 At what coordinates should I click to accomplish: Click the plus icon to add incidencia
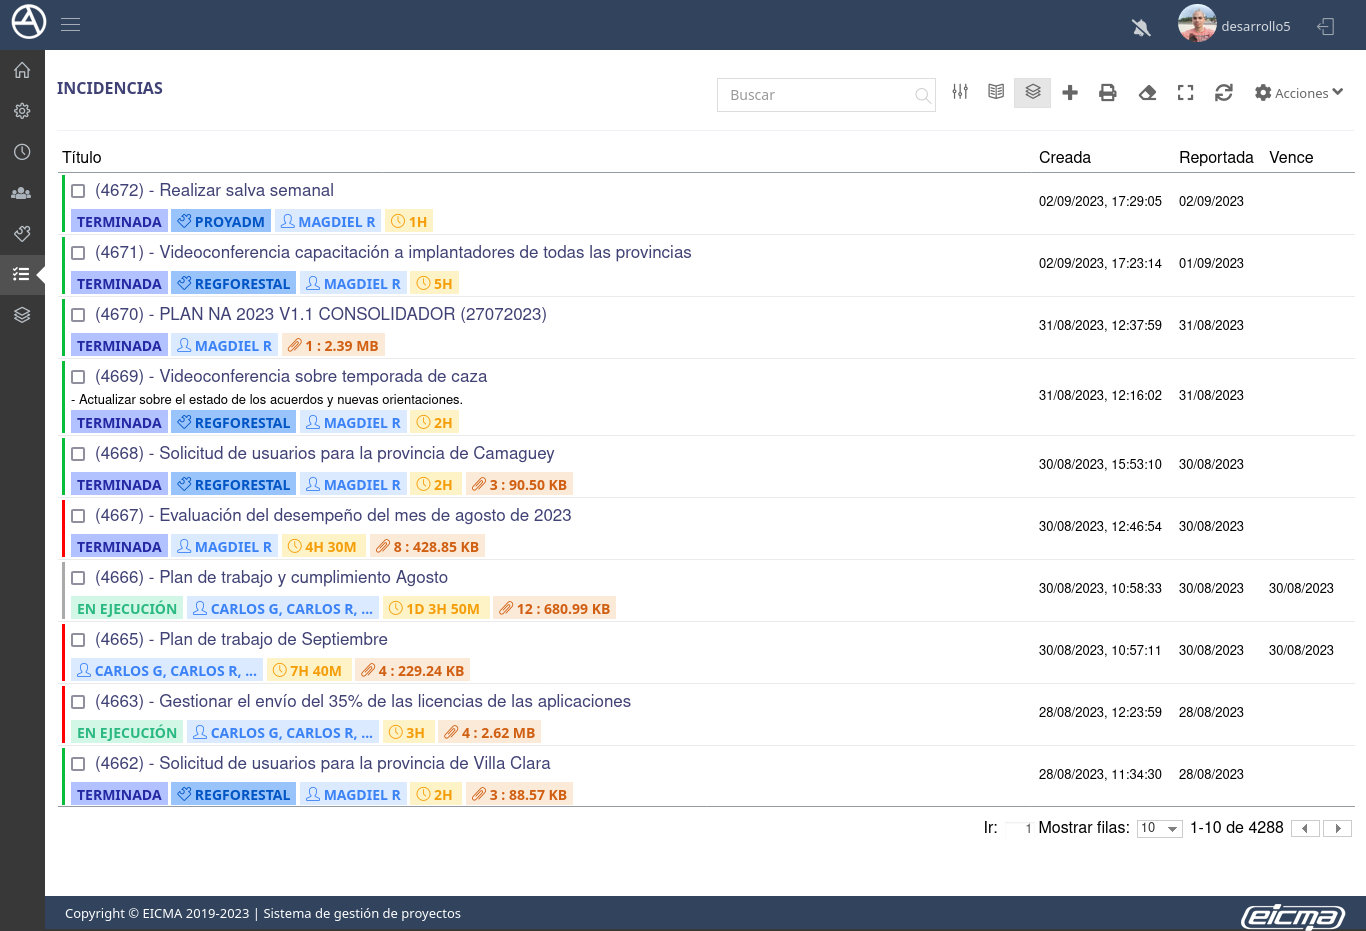click(1070, 93)
